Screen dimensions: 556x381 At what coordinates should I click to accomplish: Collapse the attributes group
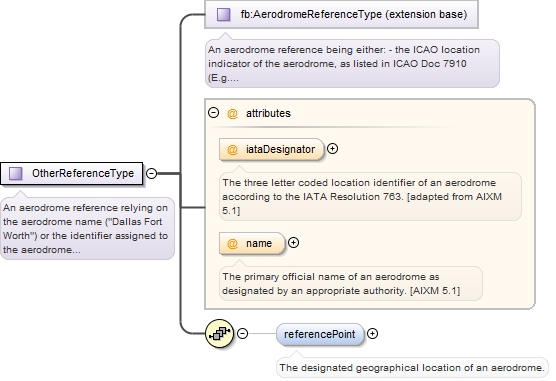(x=213, y=113)
